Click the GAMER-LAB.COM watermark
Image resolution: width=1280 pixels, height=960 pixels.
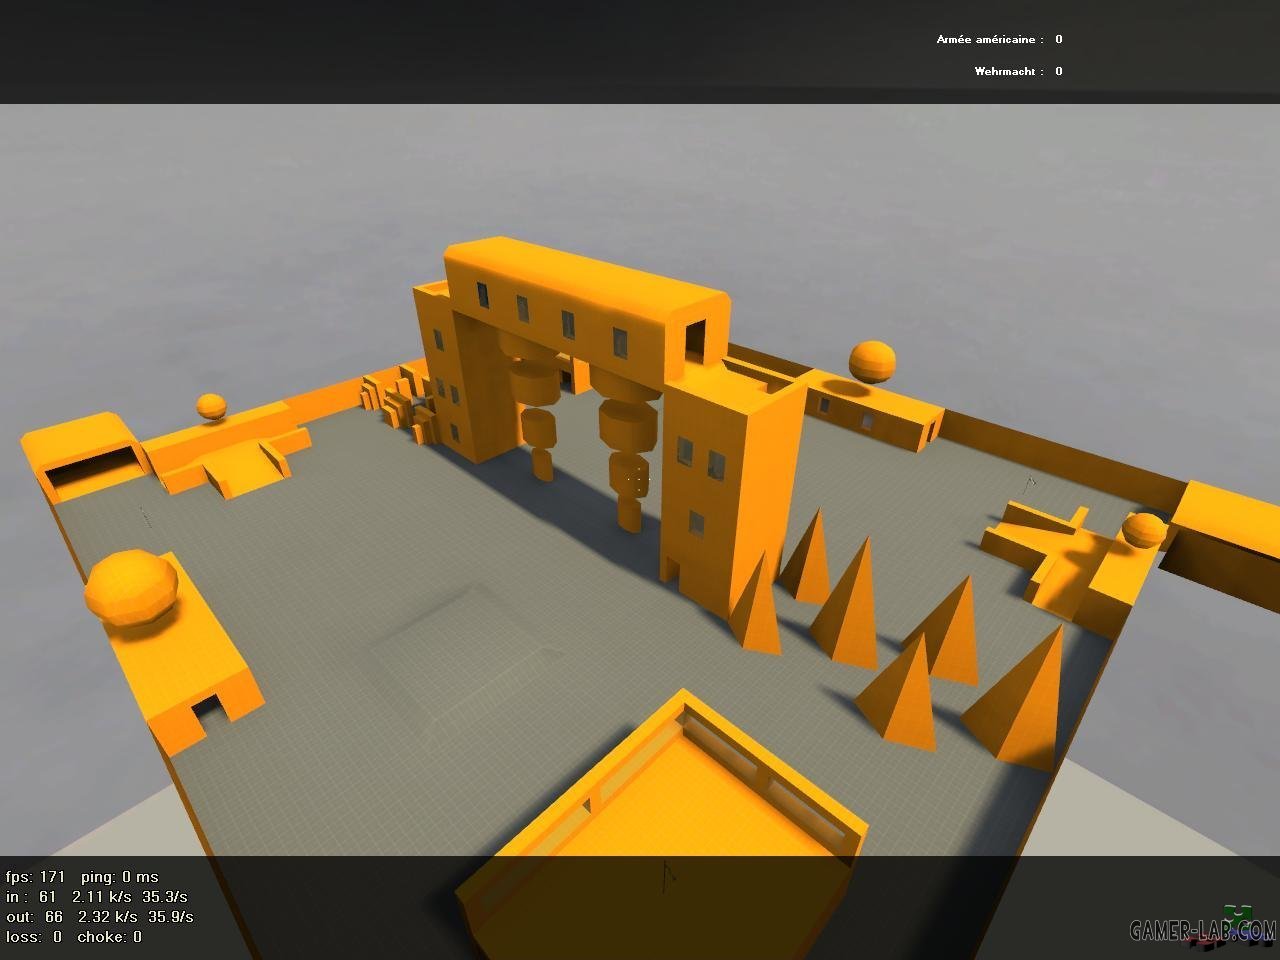click(1203, 931)
